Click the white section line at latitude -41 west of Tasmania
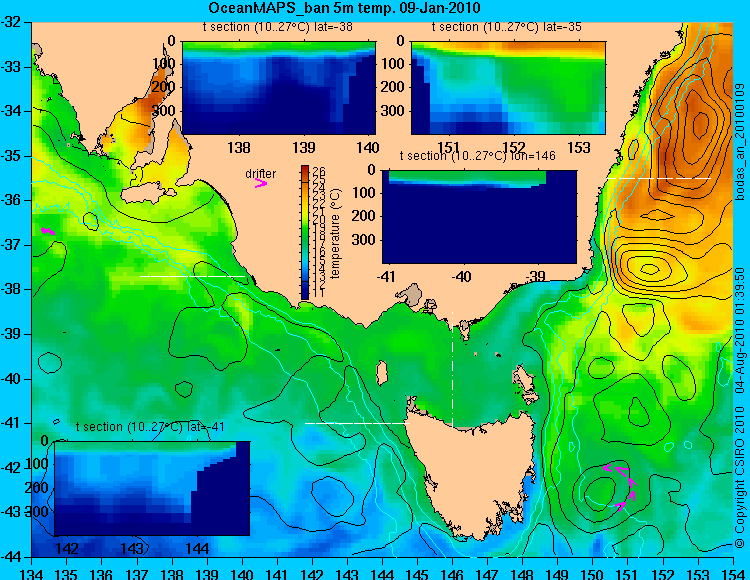 point(357,423)
